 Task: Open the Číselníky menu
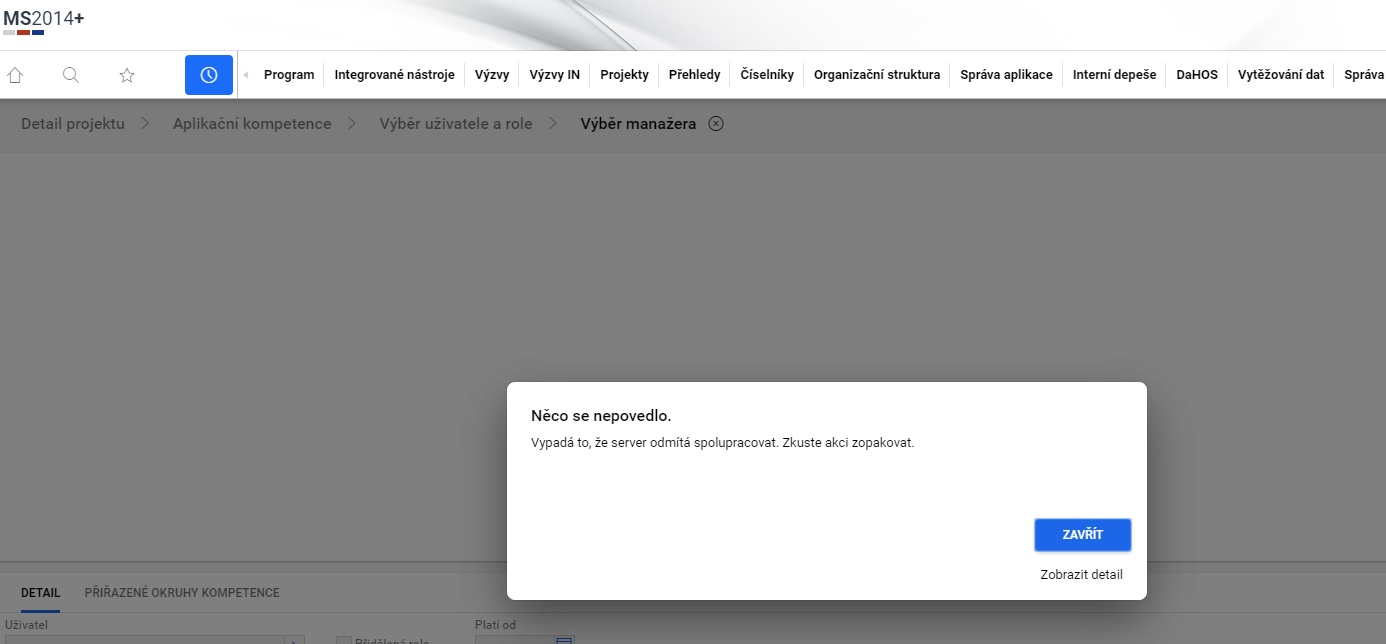tap(767, 75)
